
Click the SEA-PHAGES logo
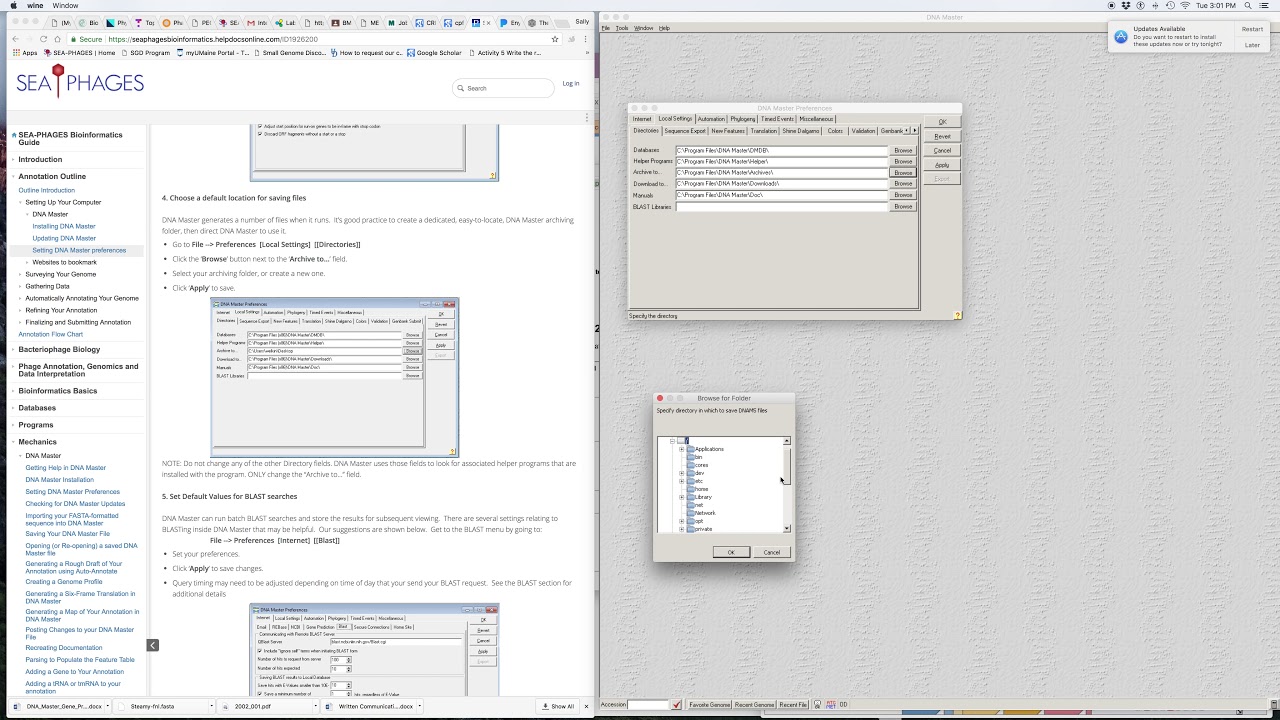coord(80,83)
